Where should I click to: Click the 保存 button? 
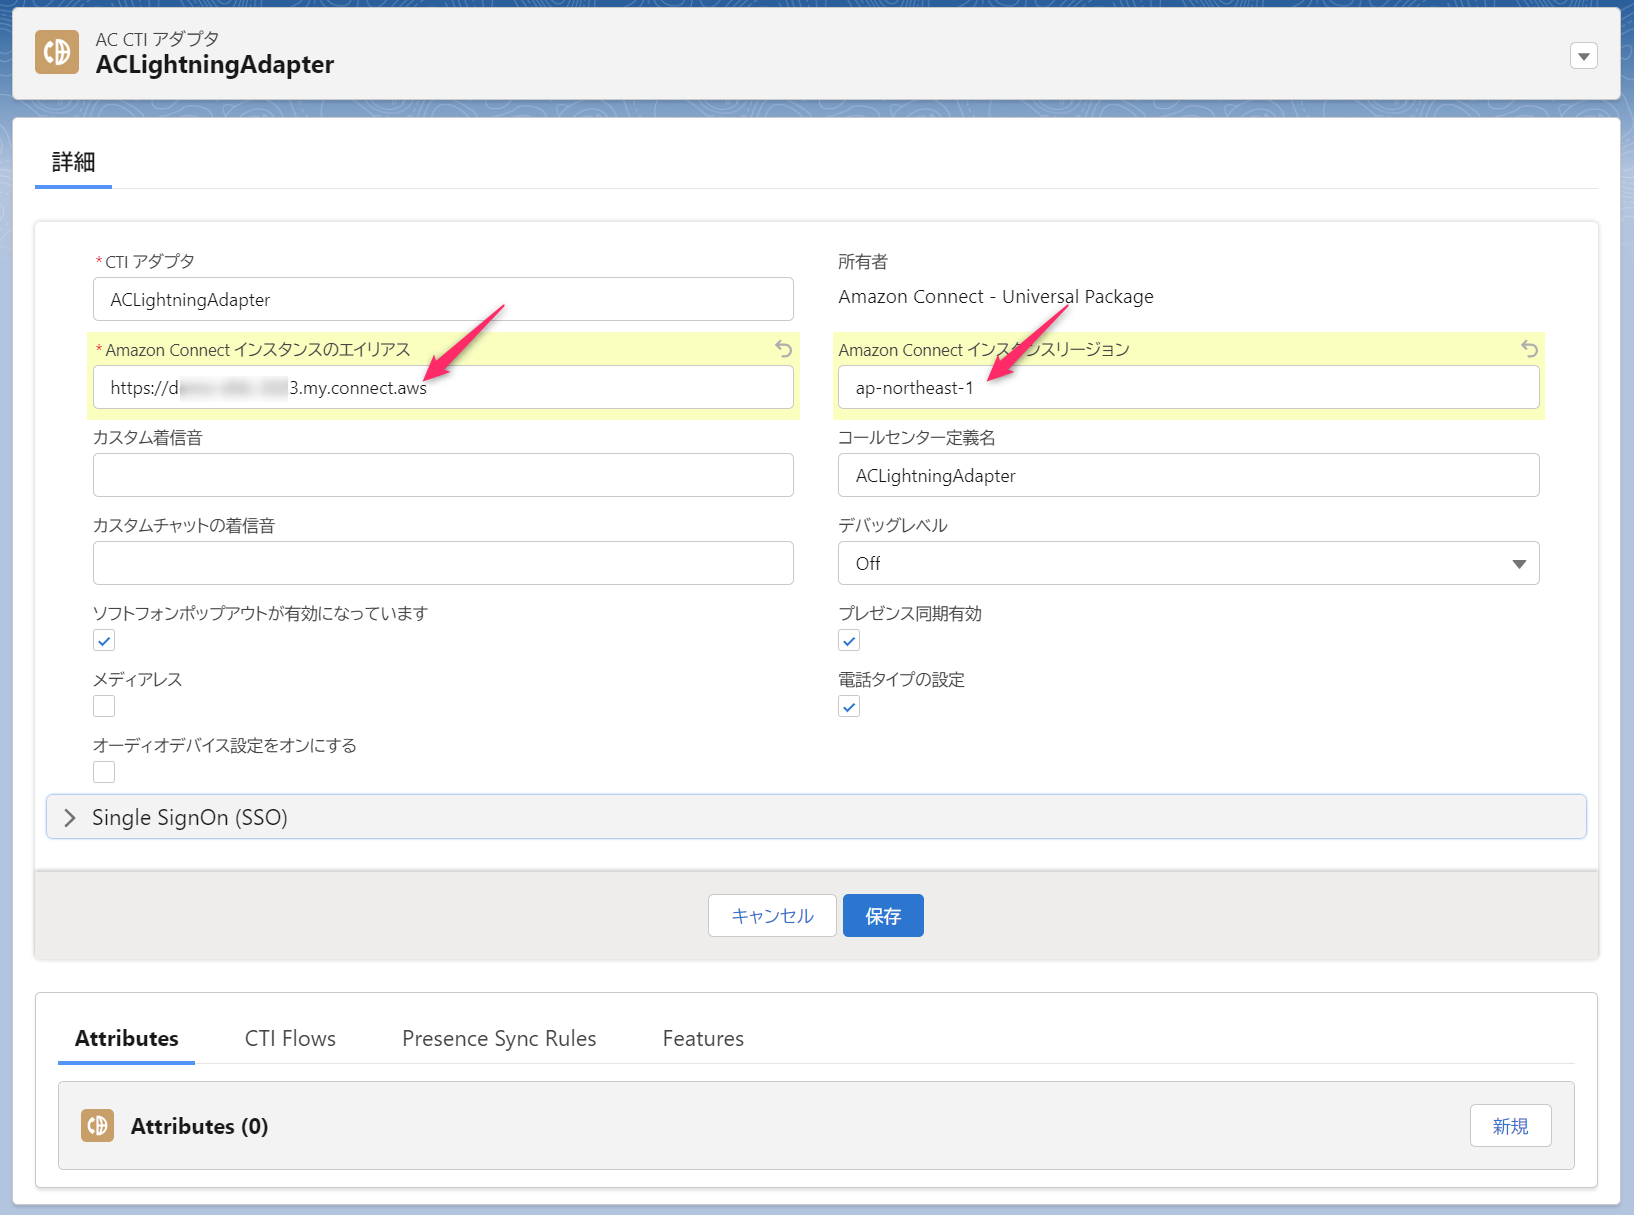click(x=883, y=915)
